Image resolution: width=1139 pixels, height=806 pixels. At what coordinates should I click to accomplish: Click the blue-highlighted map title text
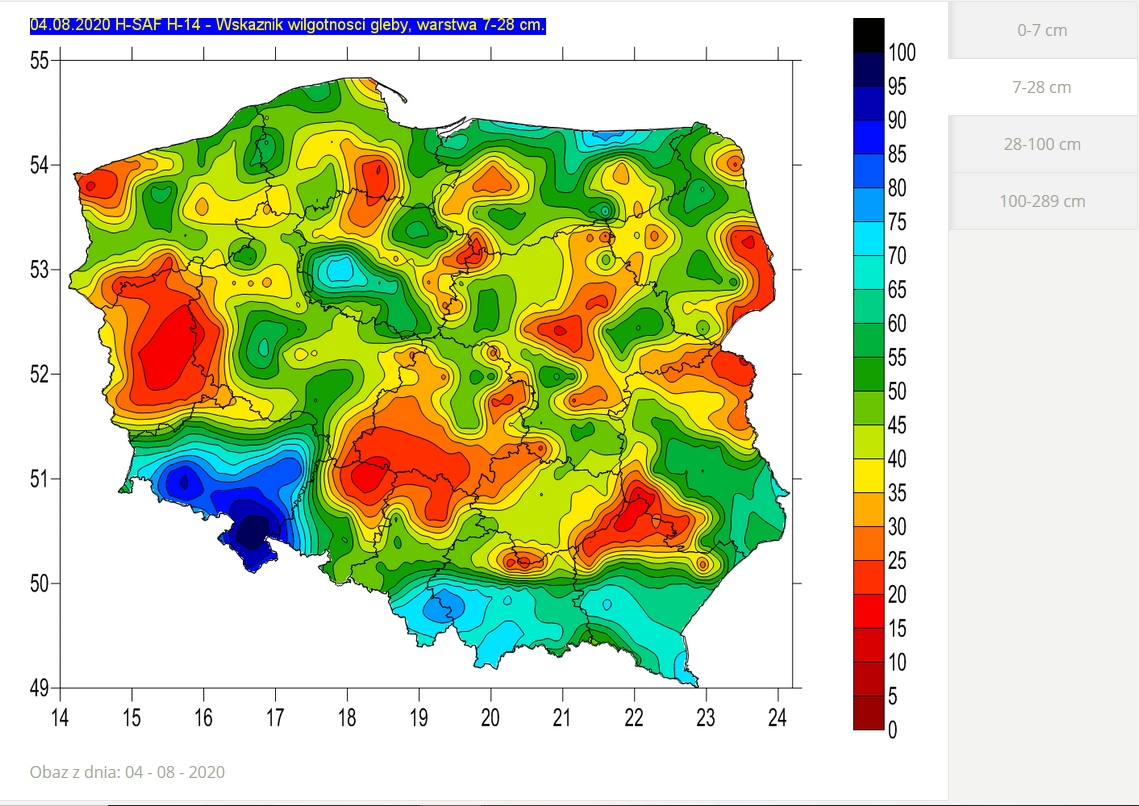pyautogui.click(x=287, y=24)
